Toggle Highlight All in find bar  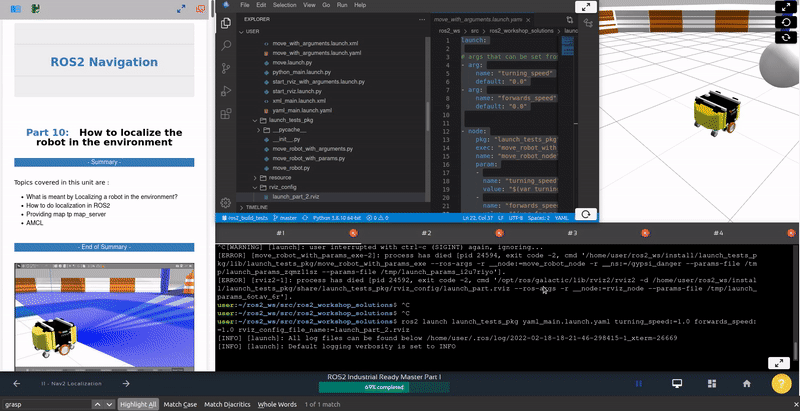tap(138, 404)
